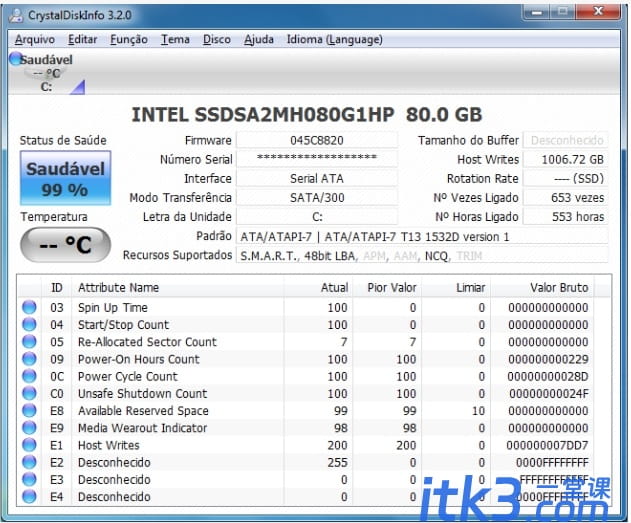Click the Interface field showing Serial ATA

pos(317,178)
